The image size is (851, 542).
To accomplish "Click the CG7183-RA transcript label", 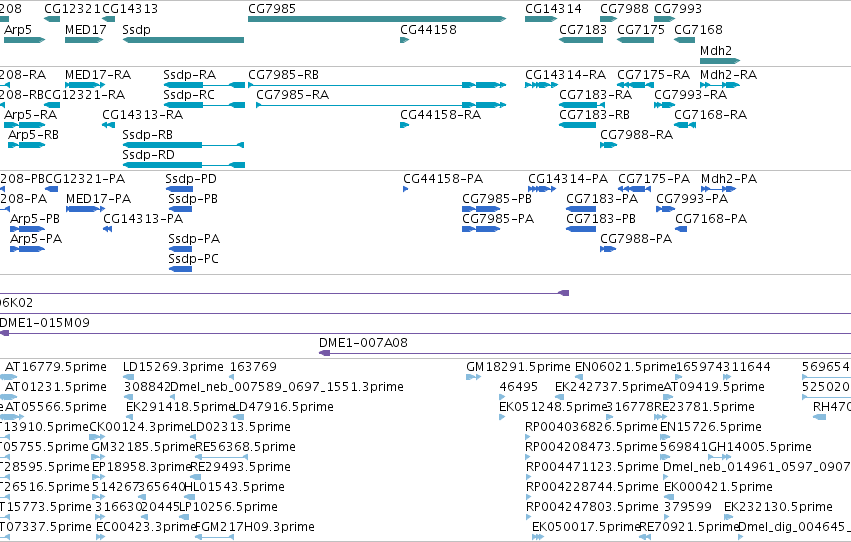I will (x=596, y=94).
